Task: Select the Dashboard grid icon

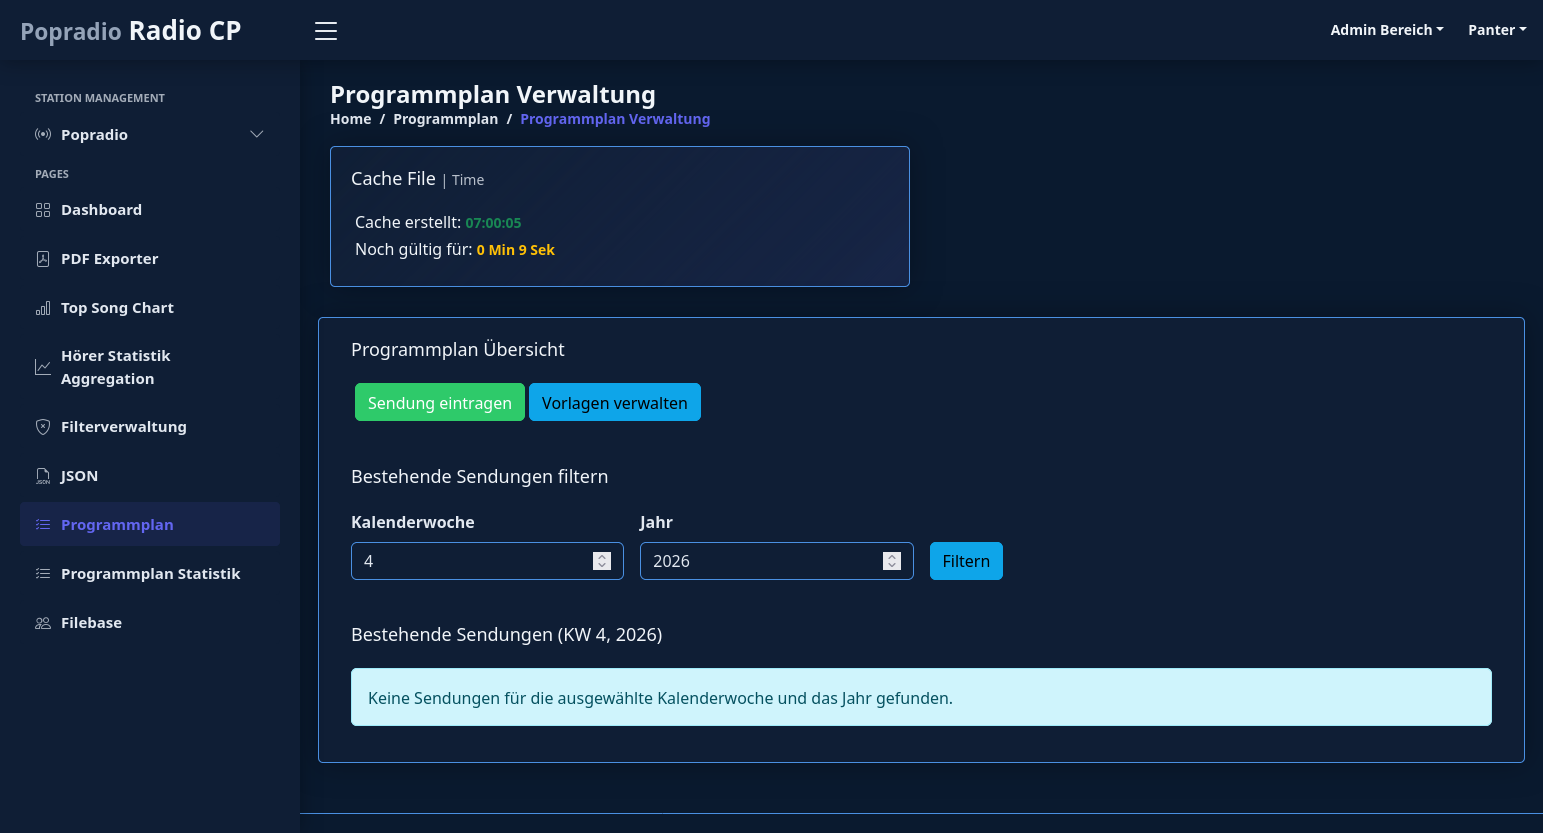Action: pos(42,209)
